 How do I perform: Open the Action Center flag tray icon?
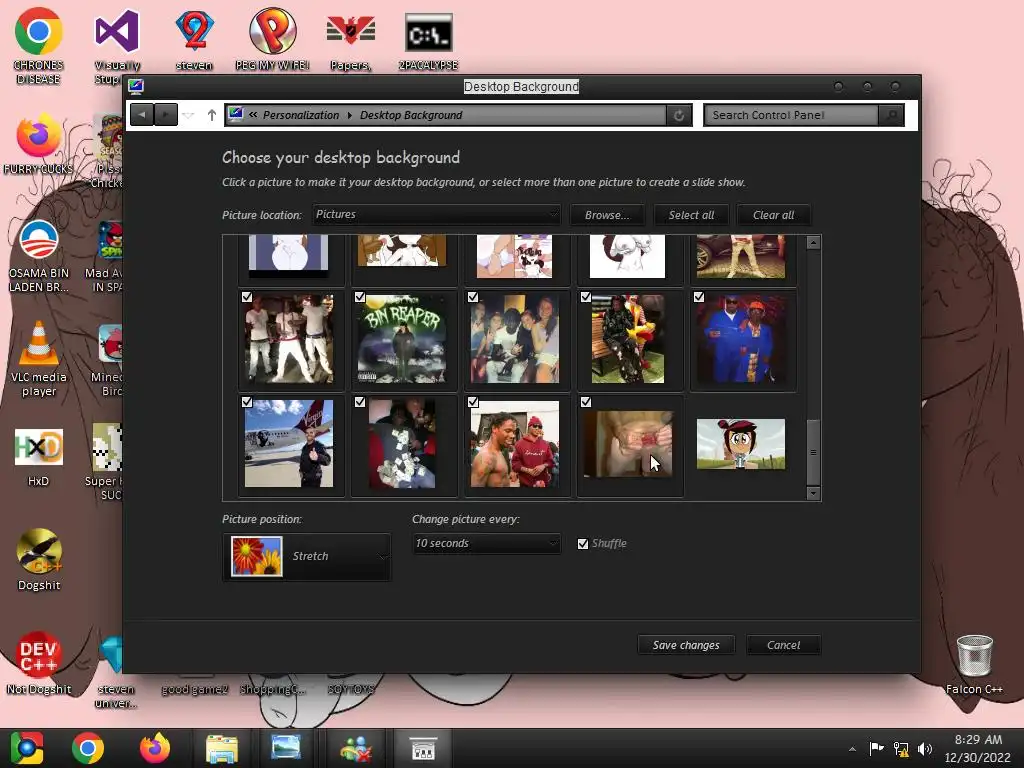coord(876,749)
